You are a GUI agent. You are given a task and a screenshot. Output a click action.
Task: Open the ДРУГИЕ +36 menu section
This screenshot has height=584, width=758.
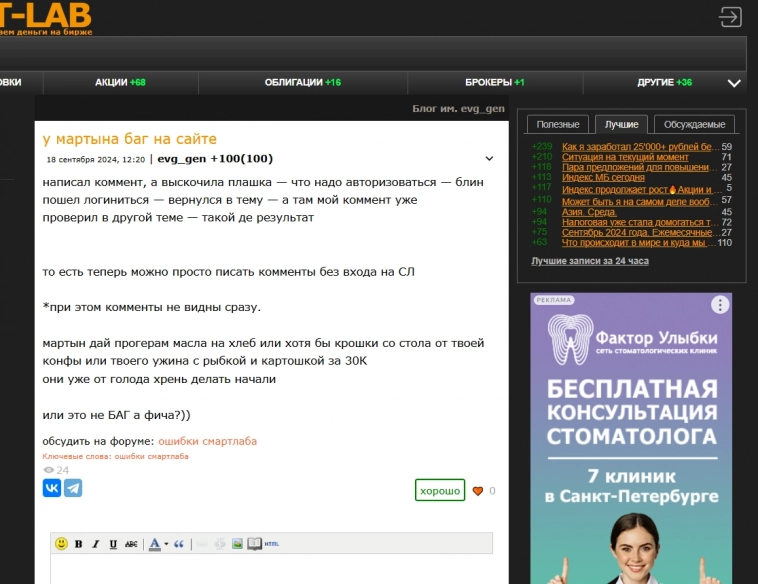coord(664,83)
